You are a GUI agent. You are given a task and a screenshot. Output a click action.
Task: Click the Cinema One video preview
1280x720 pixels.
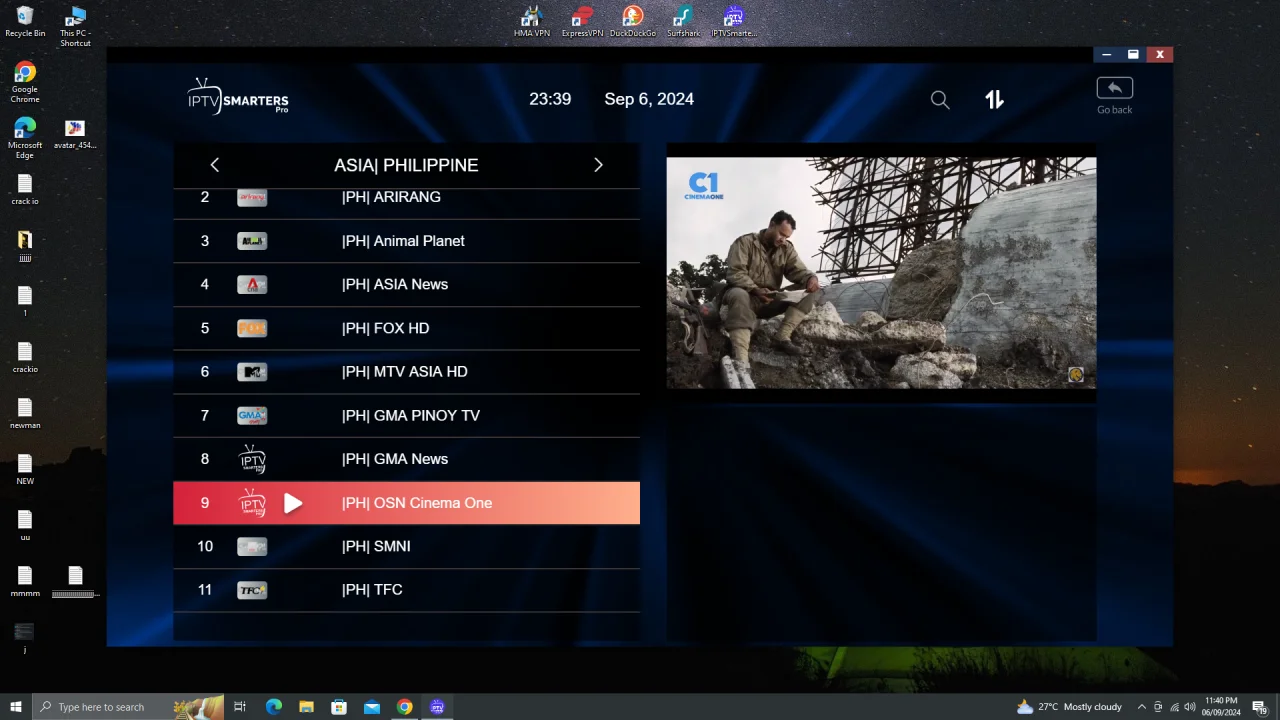pyautogui.click(x=881, y=273)
